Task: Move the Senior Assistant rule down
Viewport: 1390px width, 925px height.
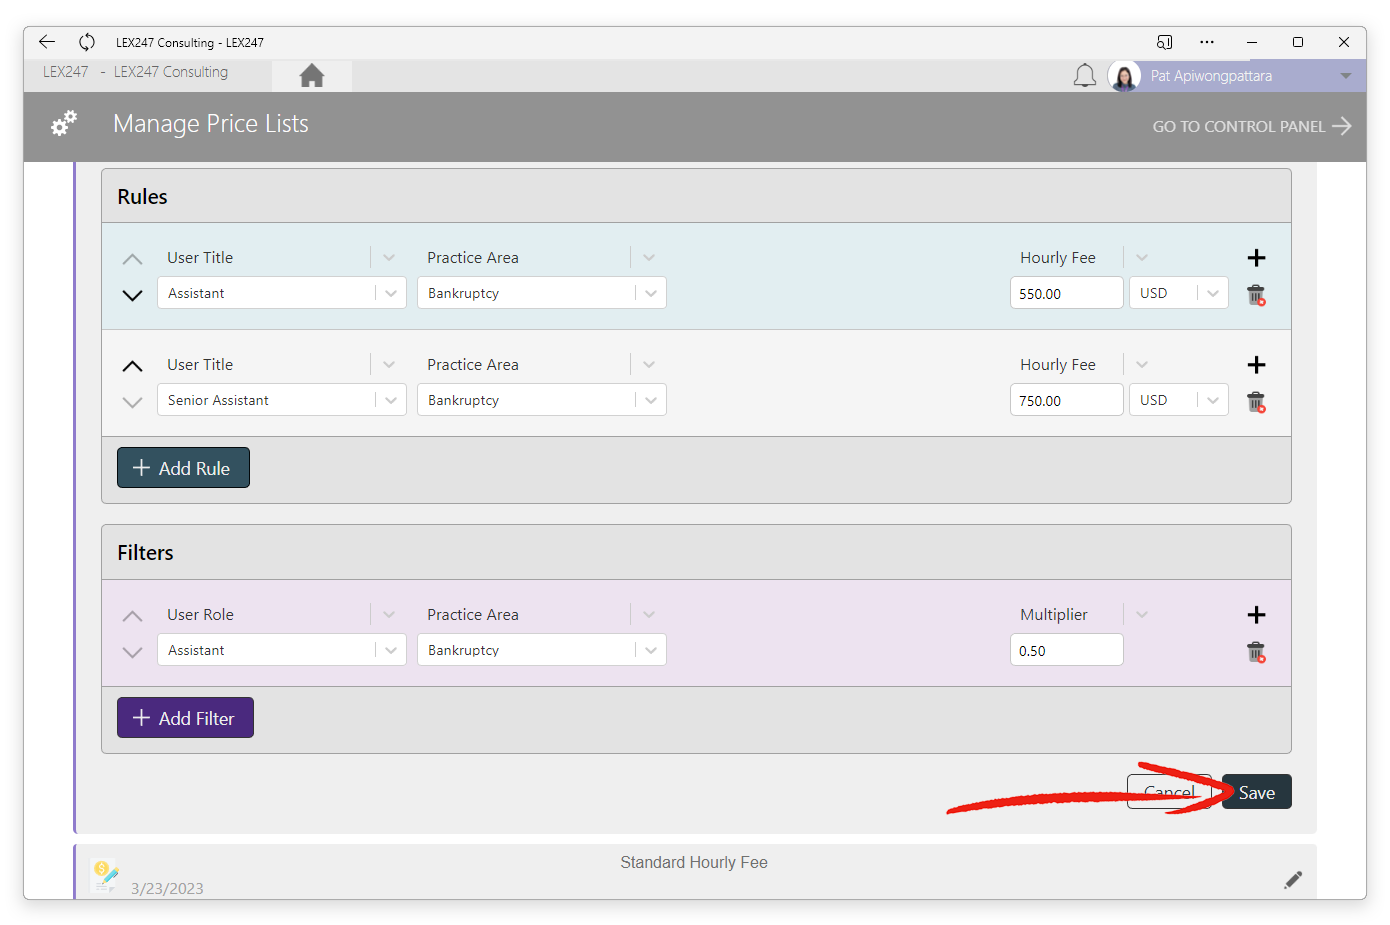Action: click(132, 402)
